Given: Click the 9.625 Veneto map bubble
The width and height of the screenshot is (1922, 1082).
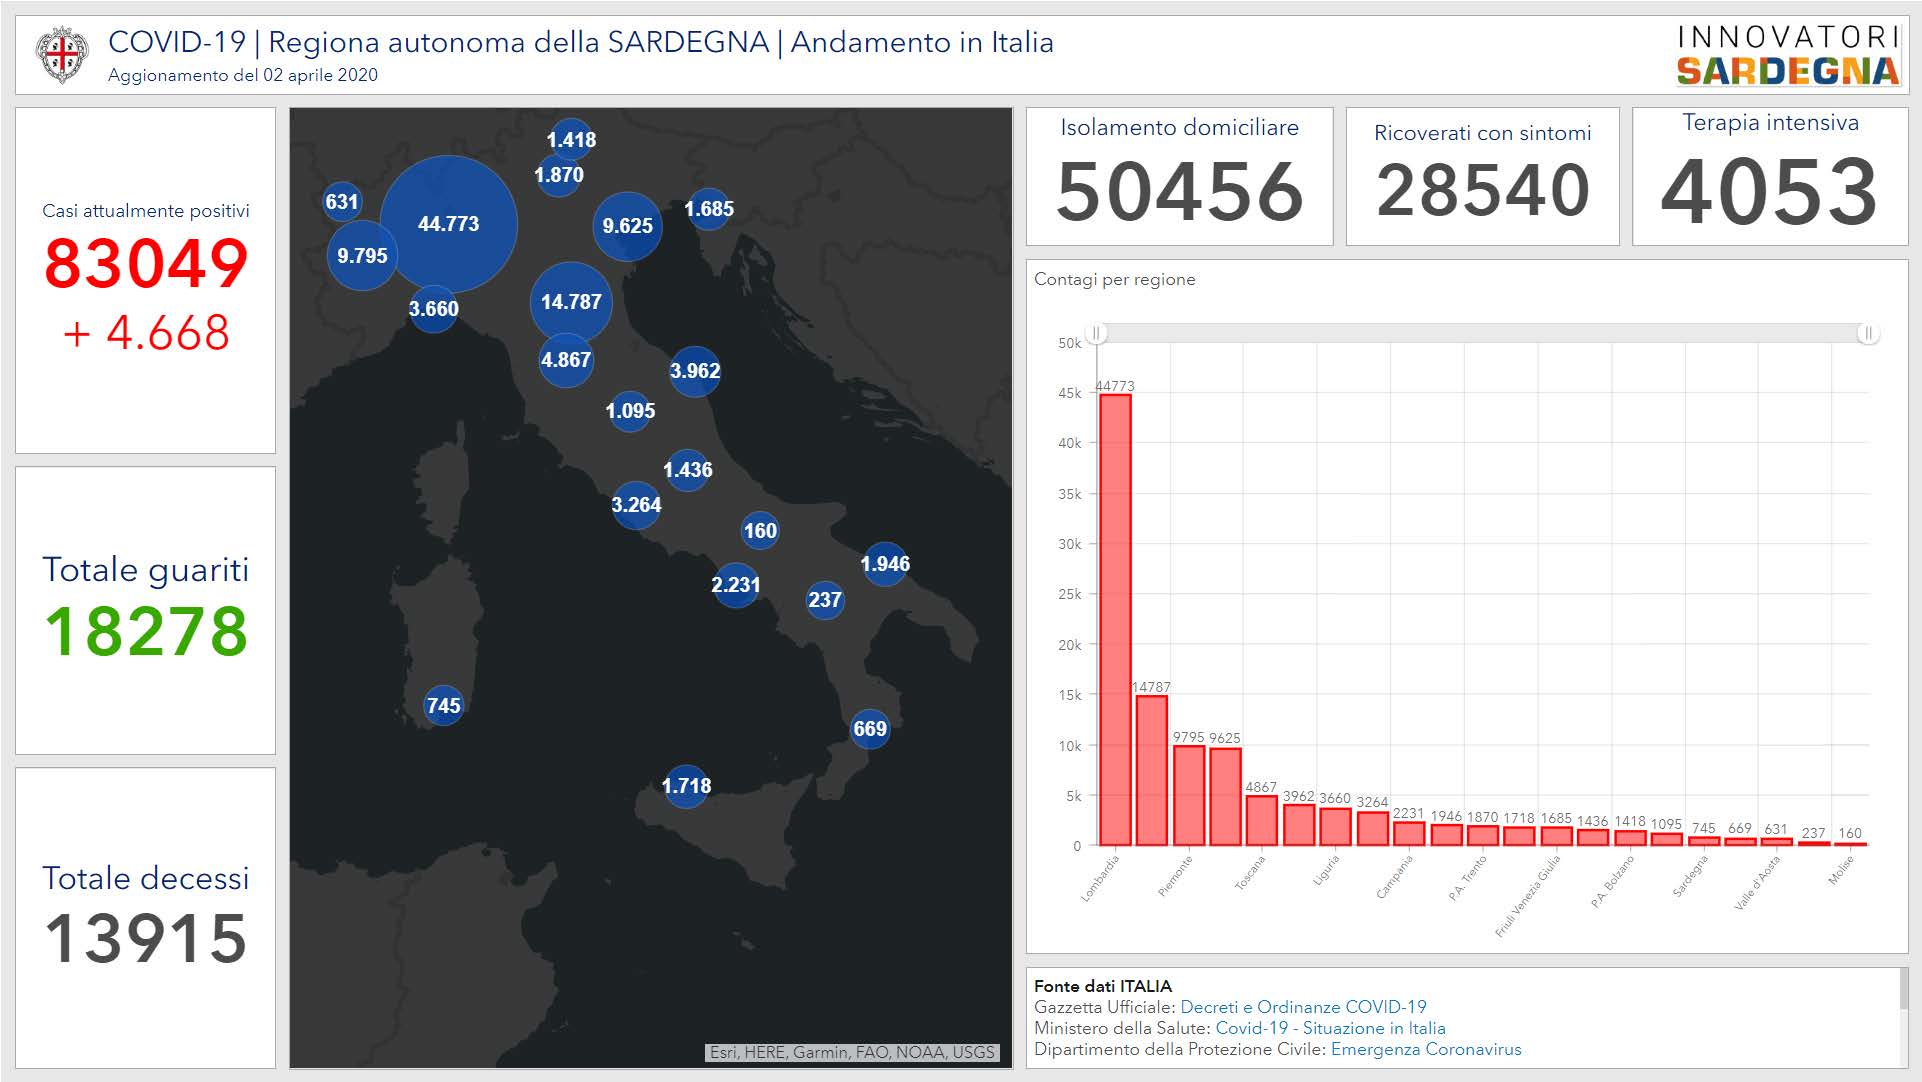Looking at the screenshot, I should click(627, 226).
